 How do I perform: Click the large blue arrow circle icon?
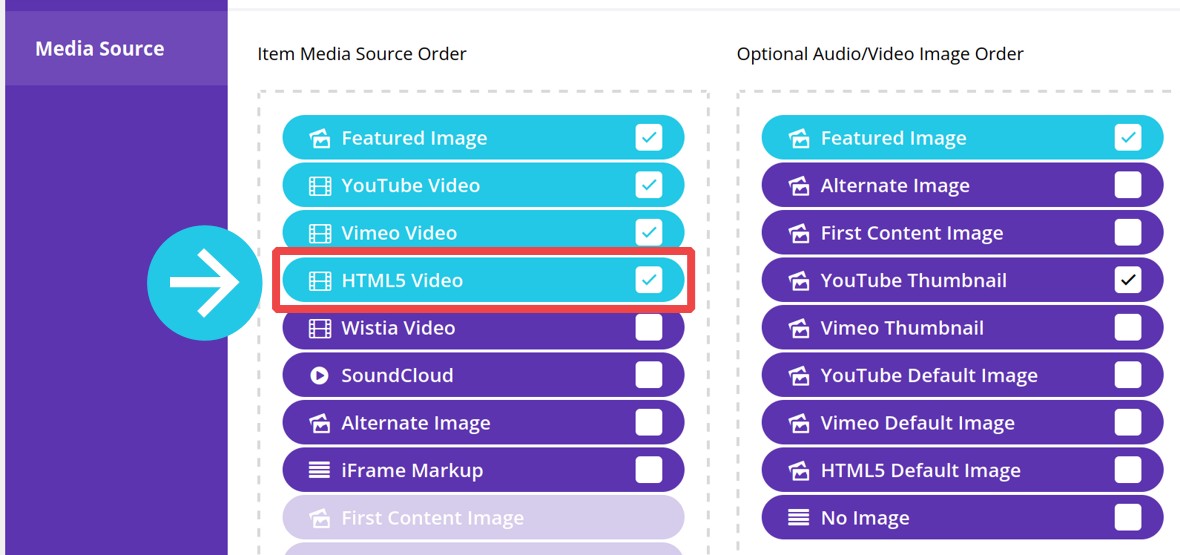point(204,282)
